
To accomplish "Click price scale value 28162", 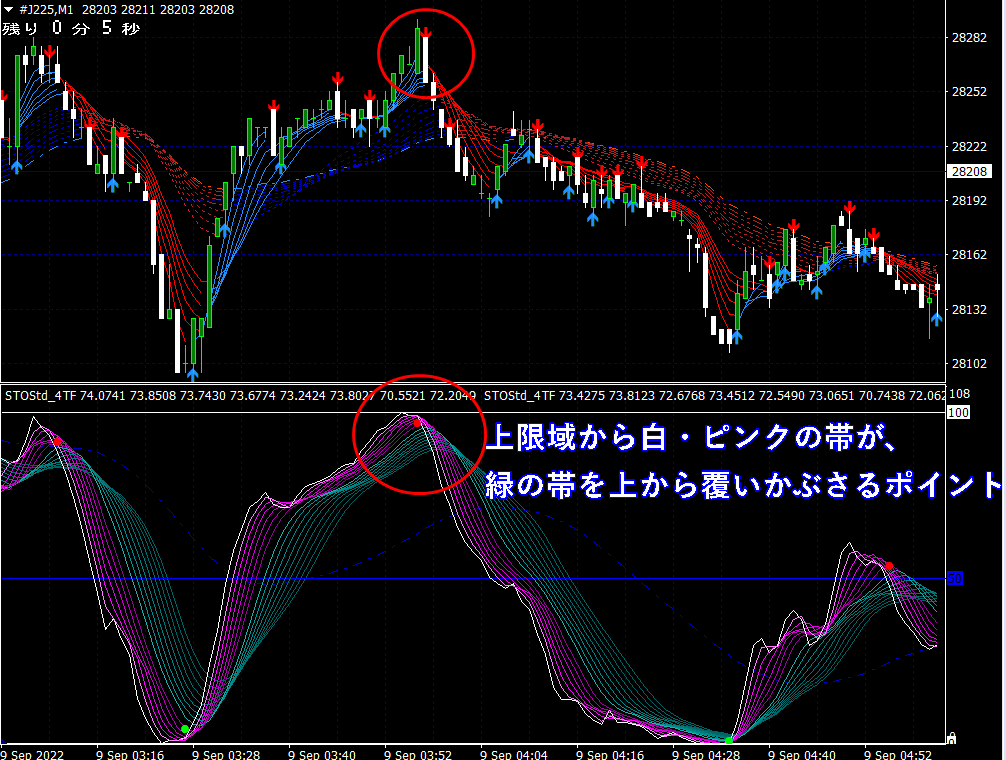I will pyautogui.click(x=969, y=255).
